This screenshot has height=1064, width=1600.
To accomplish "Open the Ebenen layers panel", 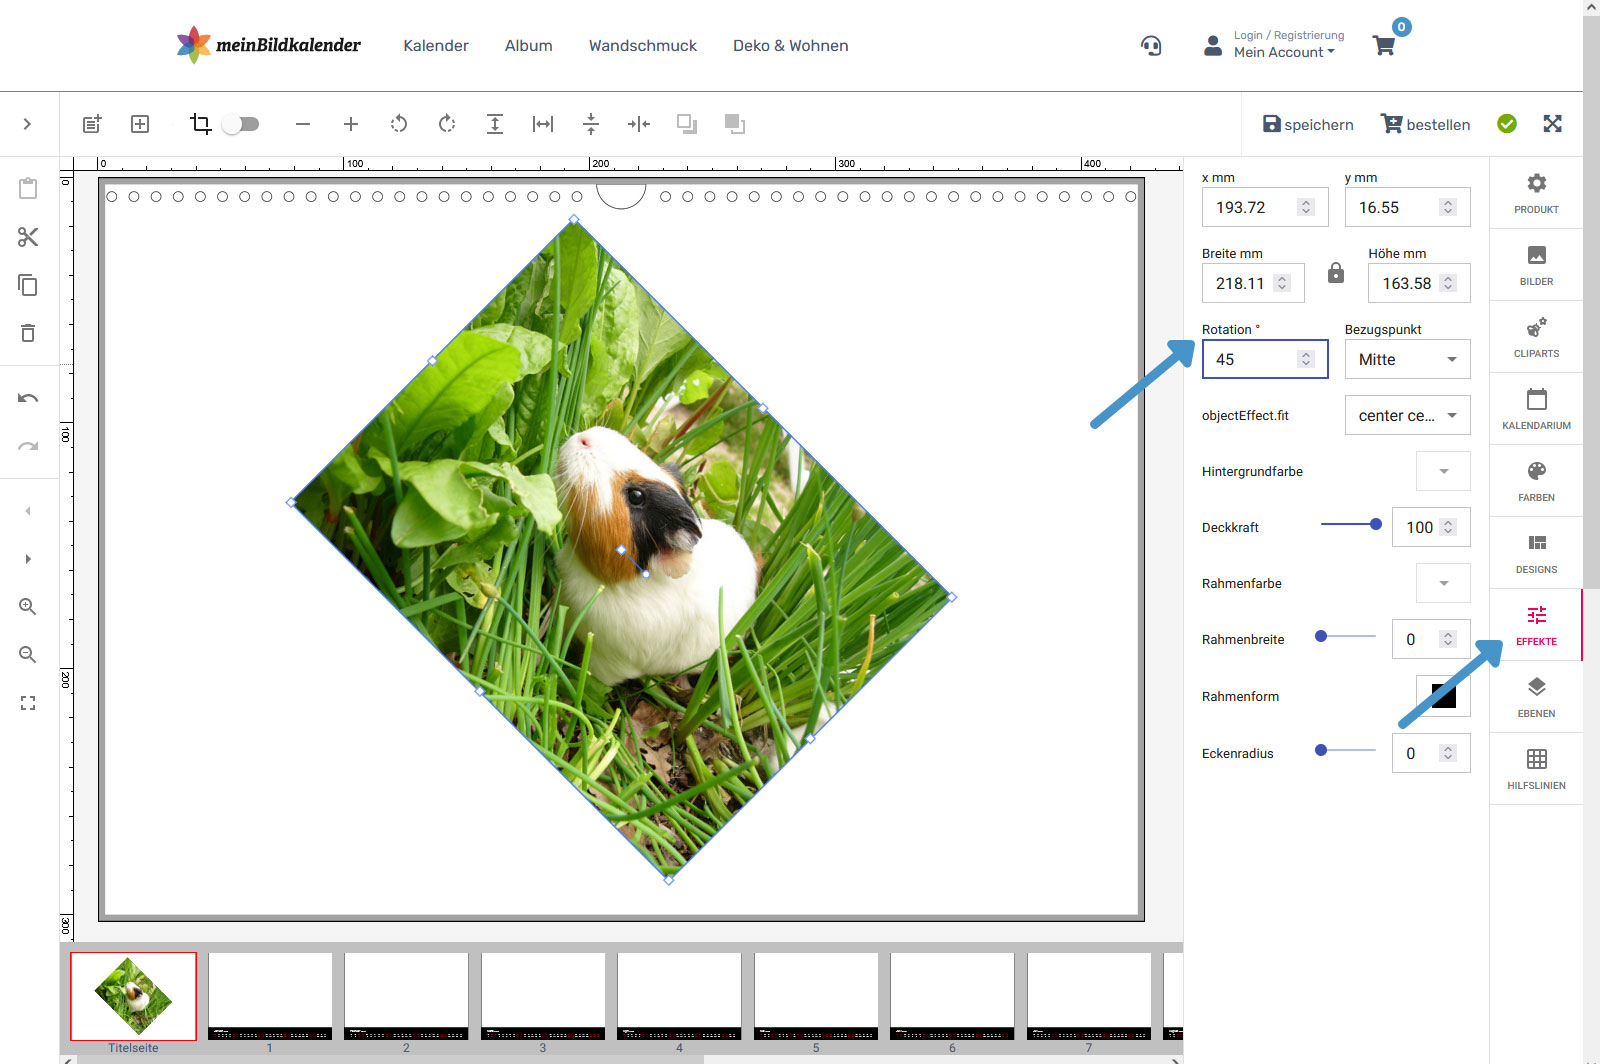I will click(1536, 697).
